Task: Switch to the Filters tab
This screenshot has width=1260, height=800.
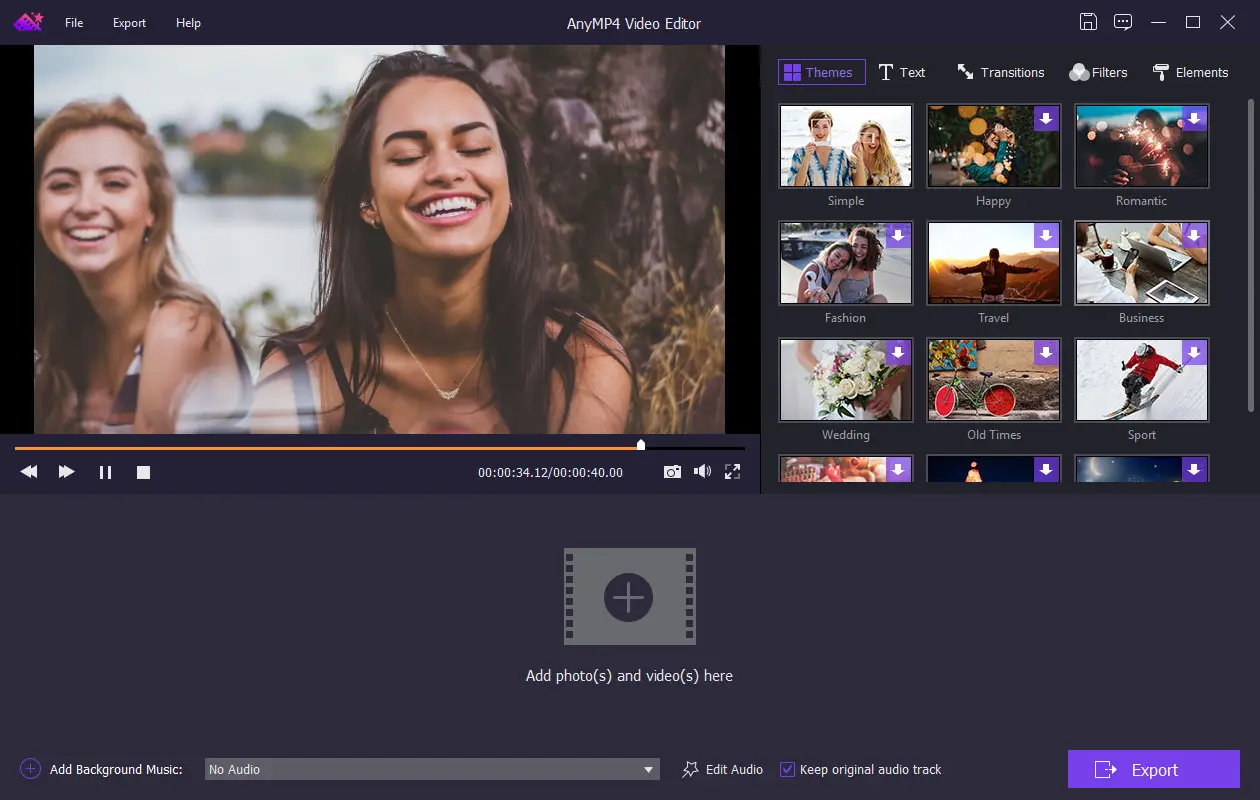Action: (x=1098, y=72)
